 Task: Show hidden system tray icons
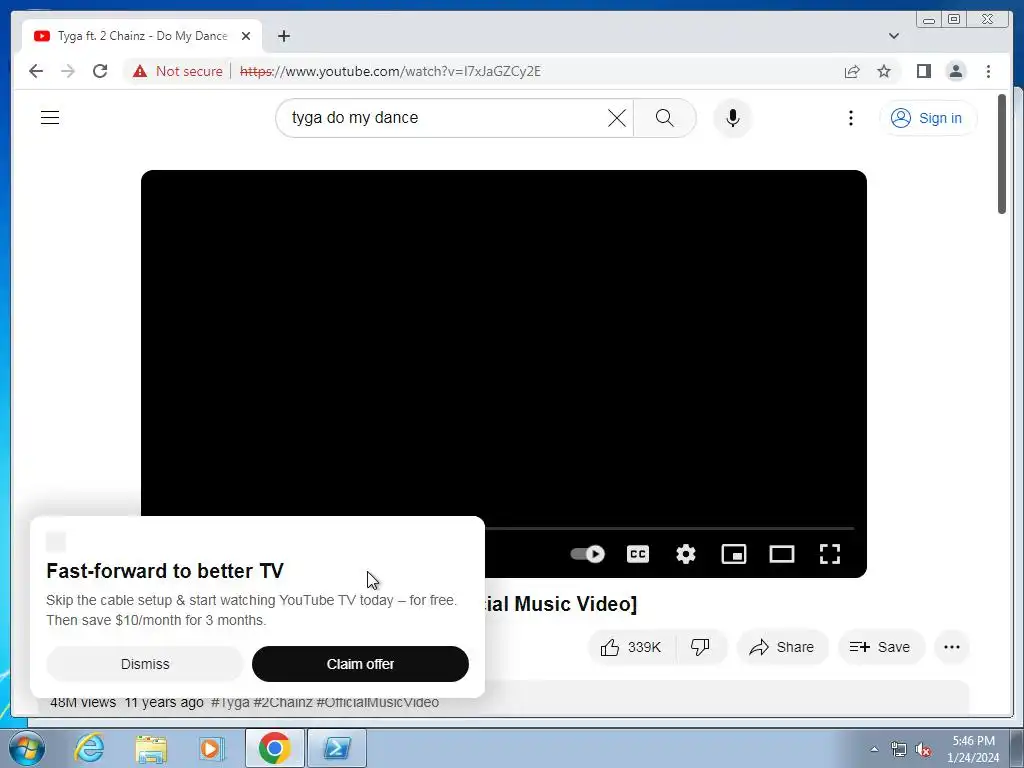click(874, 749)
